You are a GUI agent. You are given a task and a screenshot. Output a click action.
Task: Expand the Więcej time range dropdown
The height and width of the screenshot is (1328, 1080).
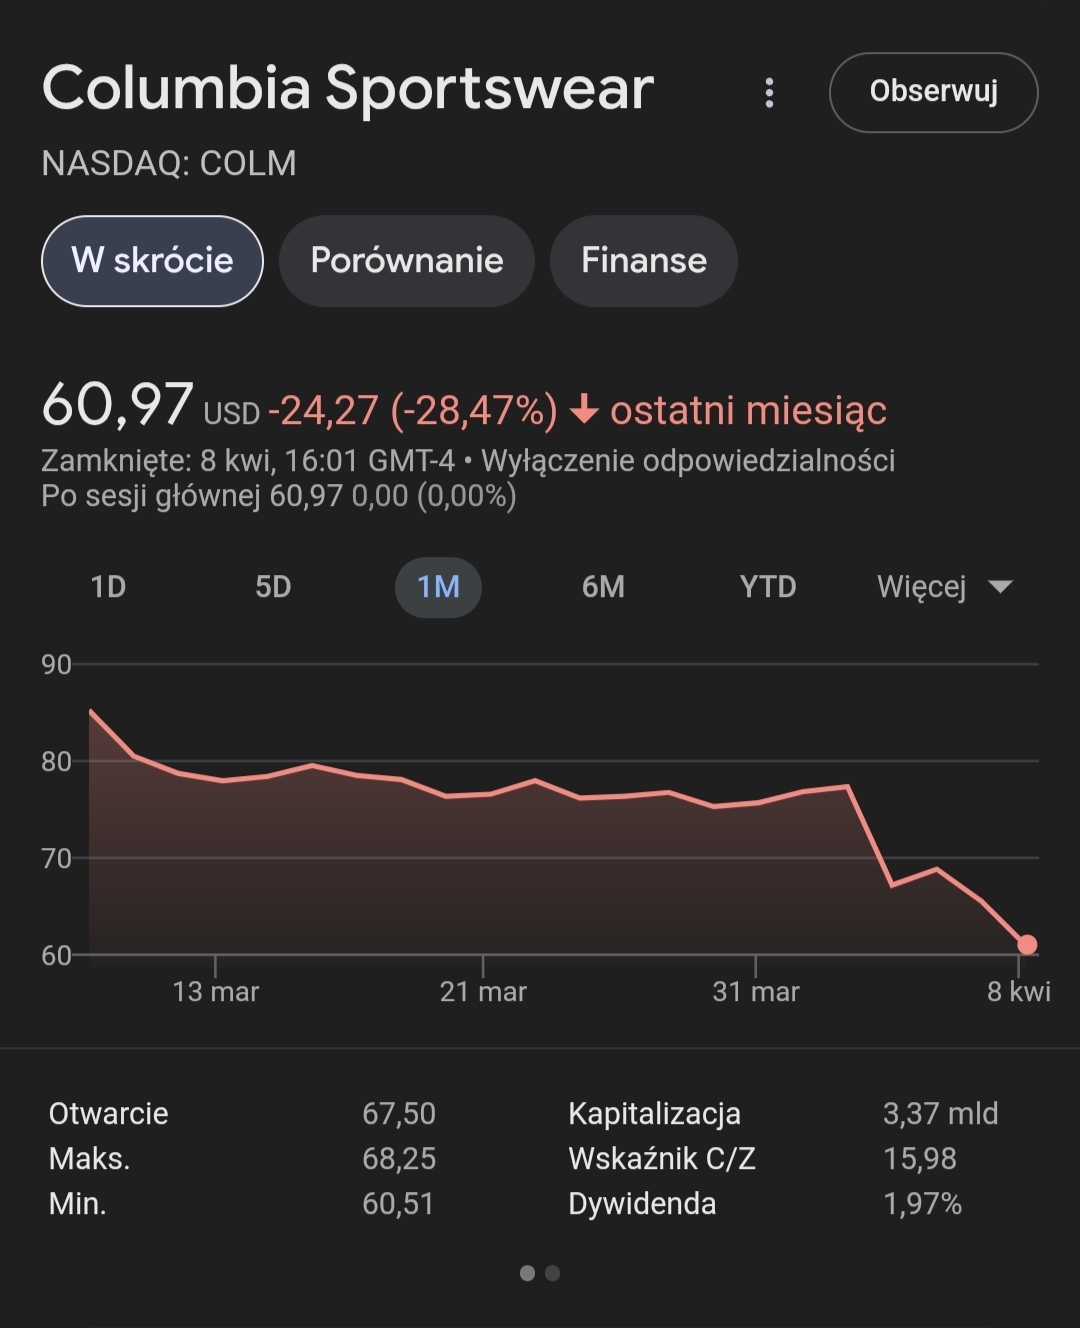coord(944,587)
